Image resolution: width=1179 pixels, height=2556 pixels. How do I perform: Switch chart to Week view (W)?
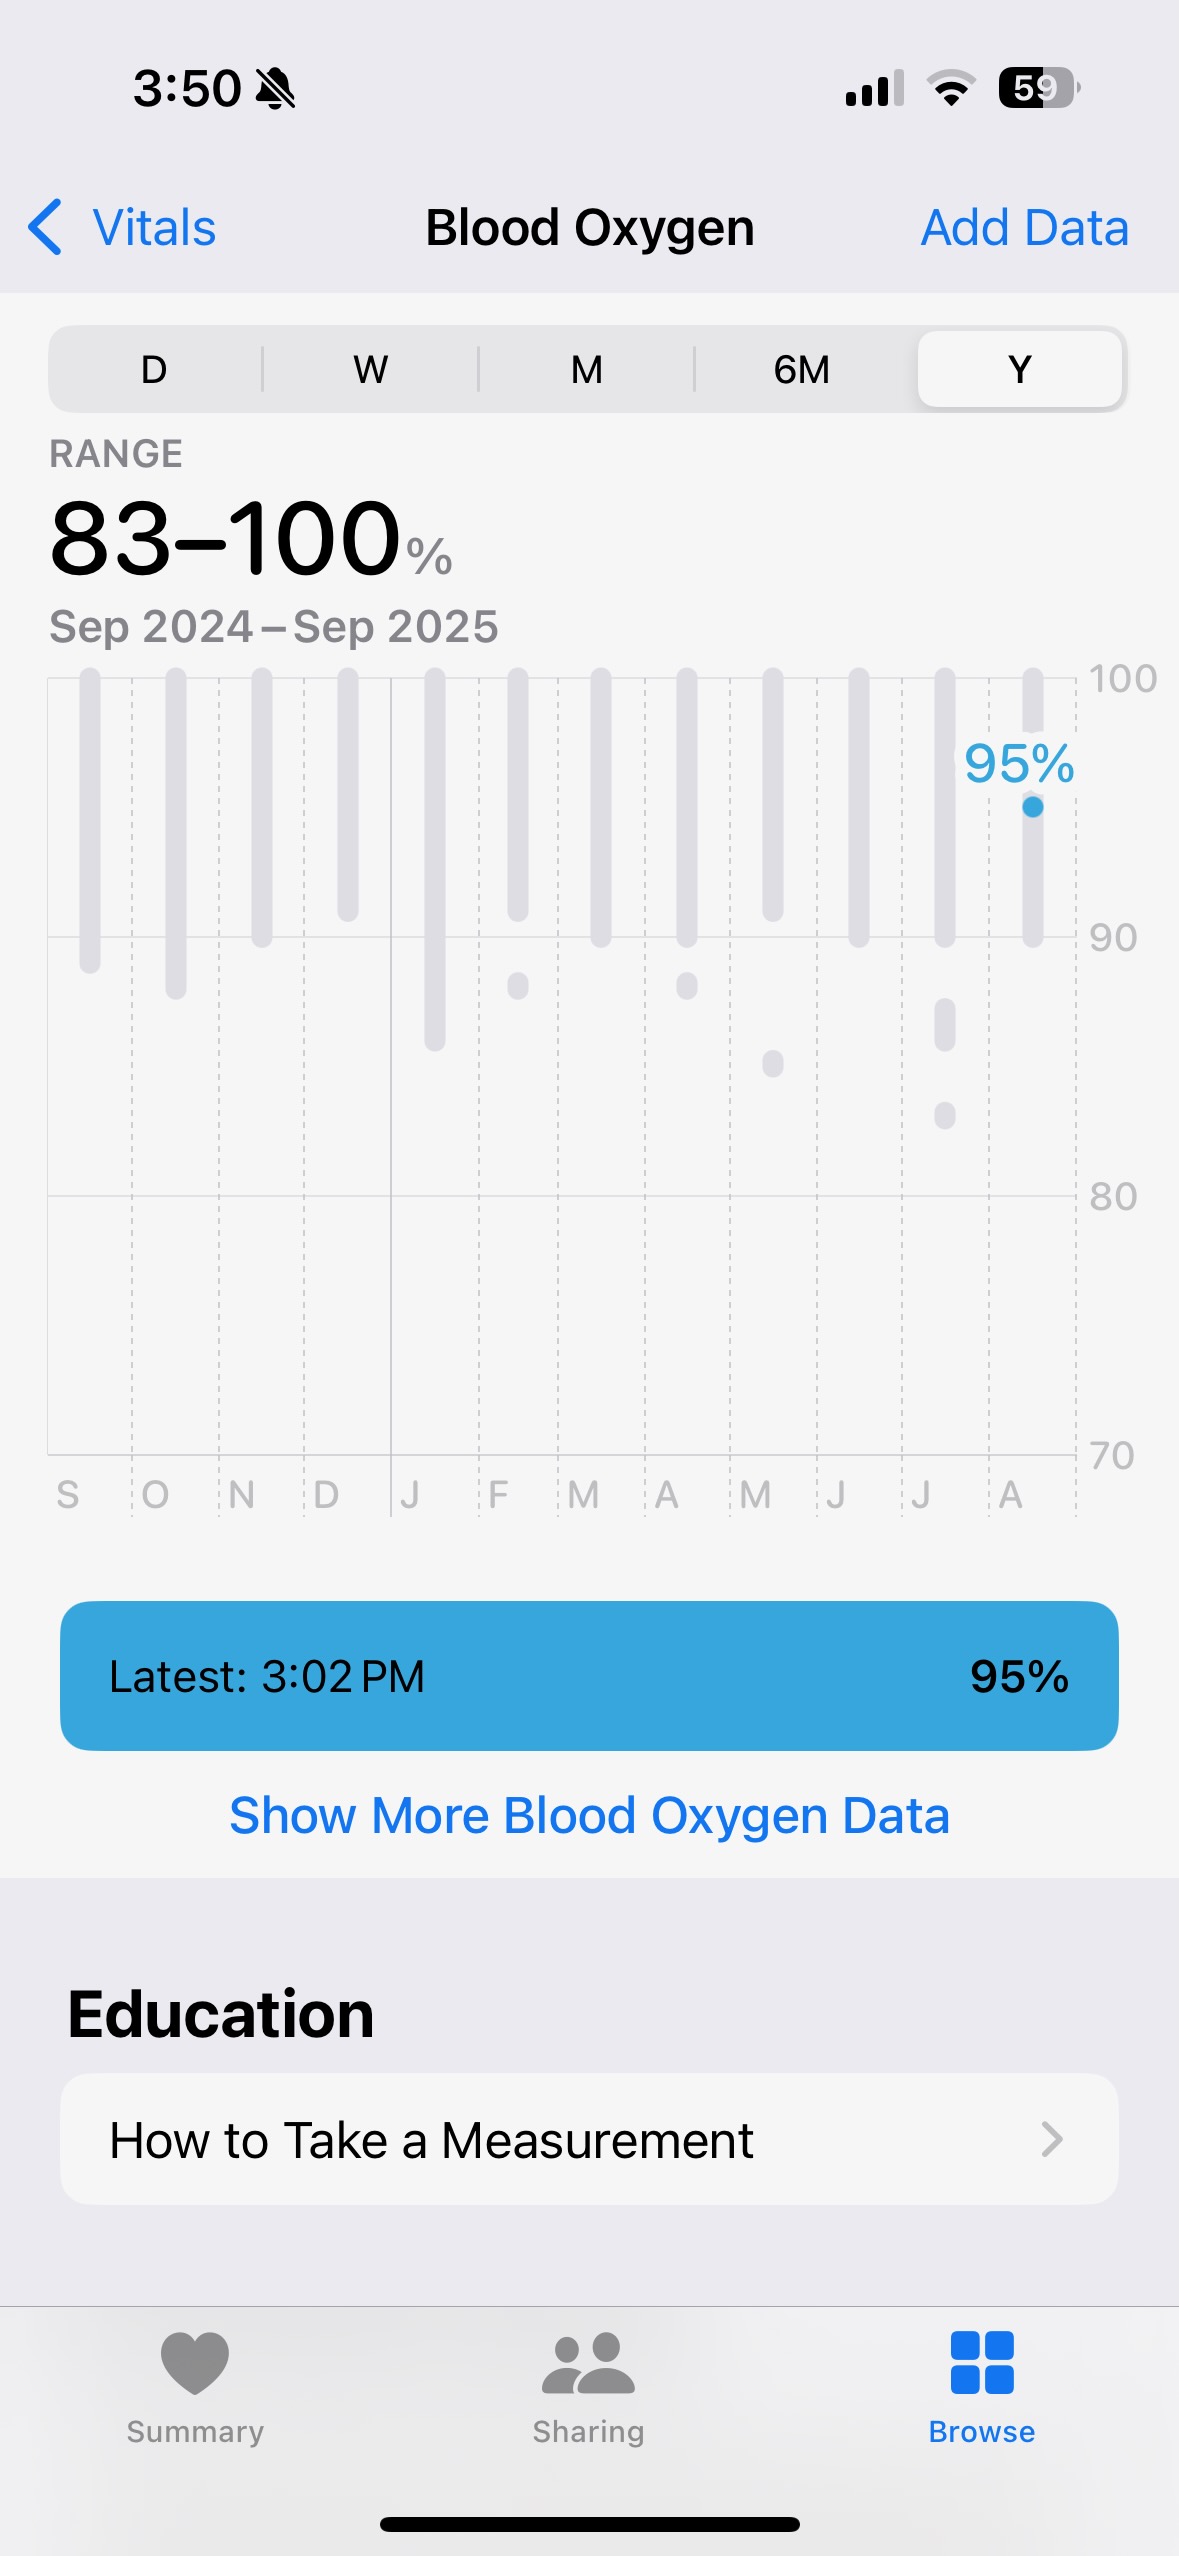[370, 369]
